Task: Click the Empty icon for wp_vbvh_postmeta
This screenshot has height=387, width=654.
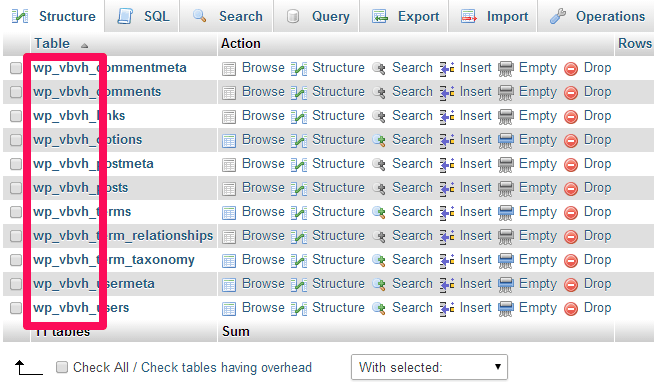Action: pyautogui.click(x=506, y=165)
